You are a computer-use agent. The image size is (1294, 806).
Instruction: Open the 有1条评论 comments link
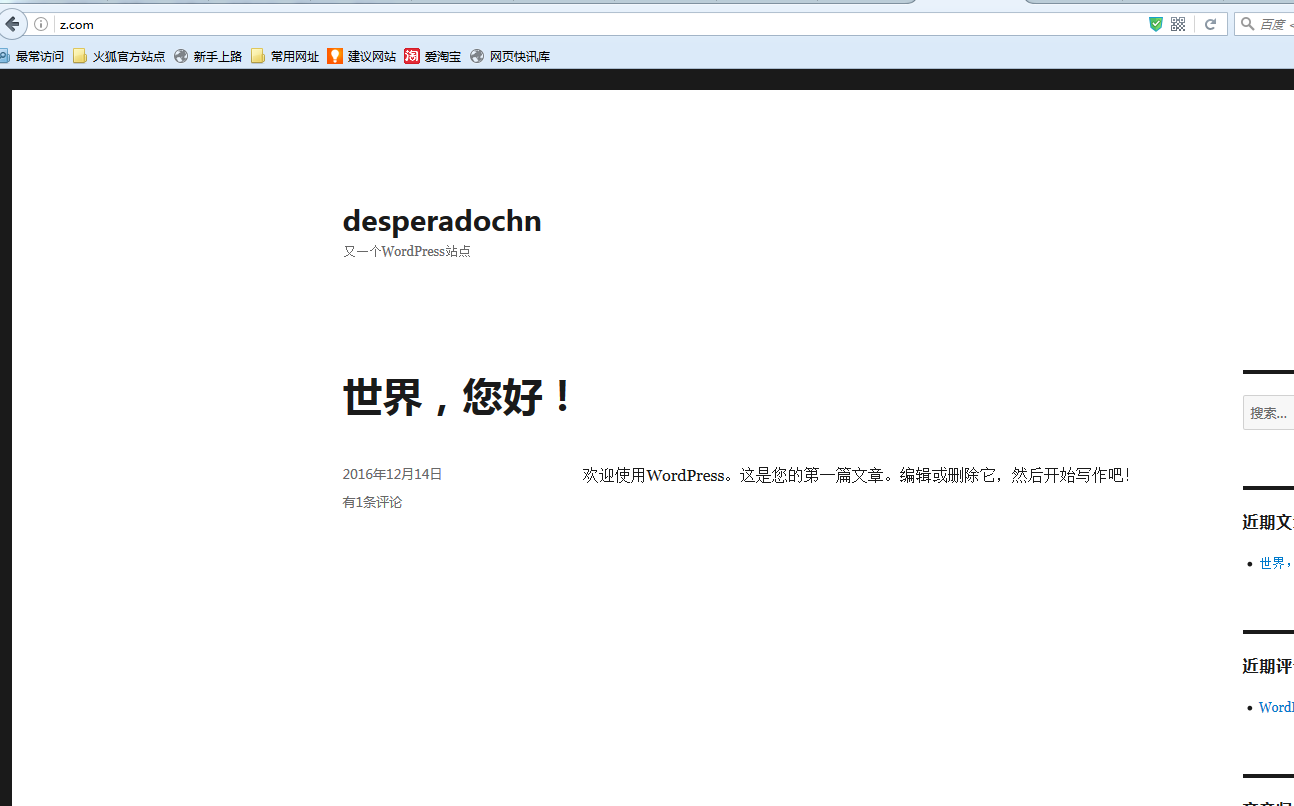tap(372, 502)
